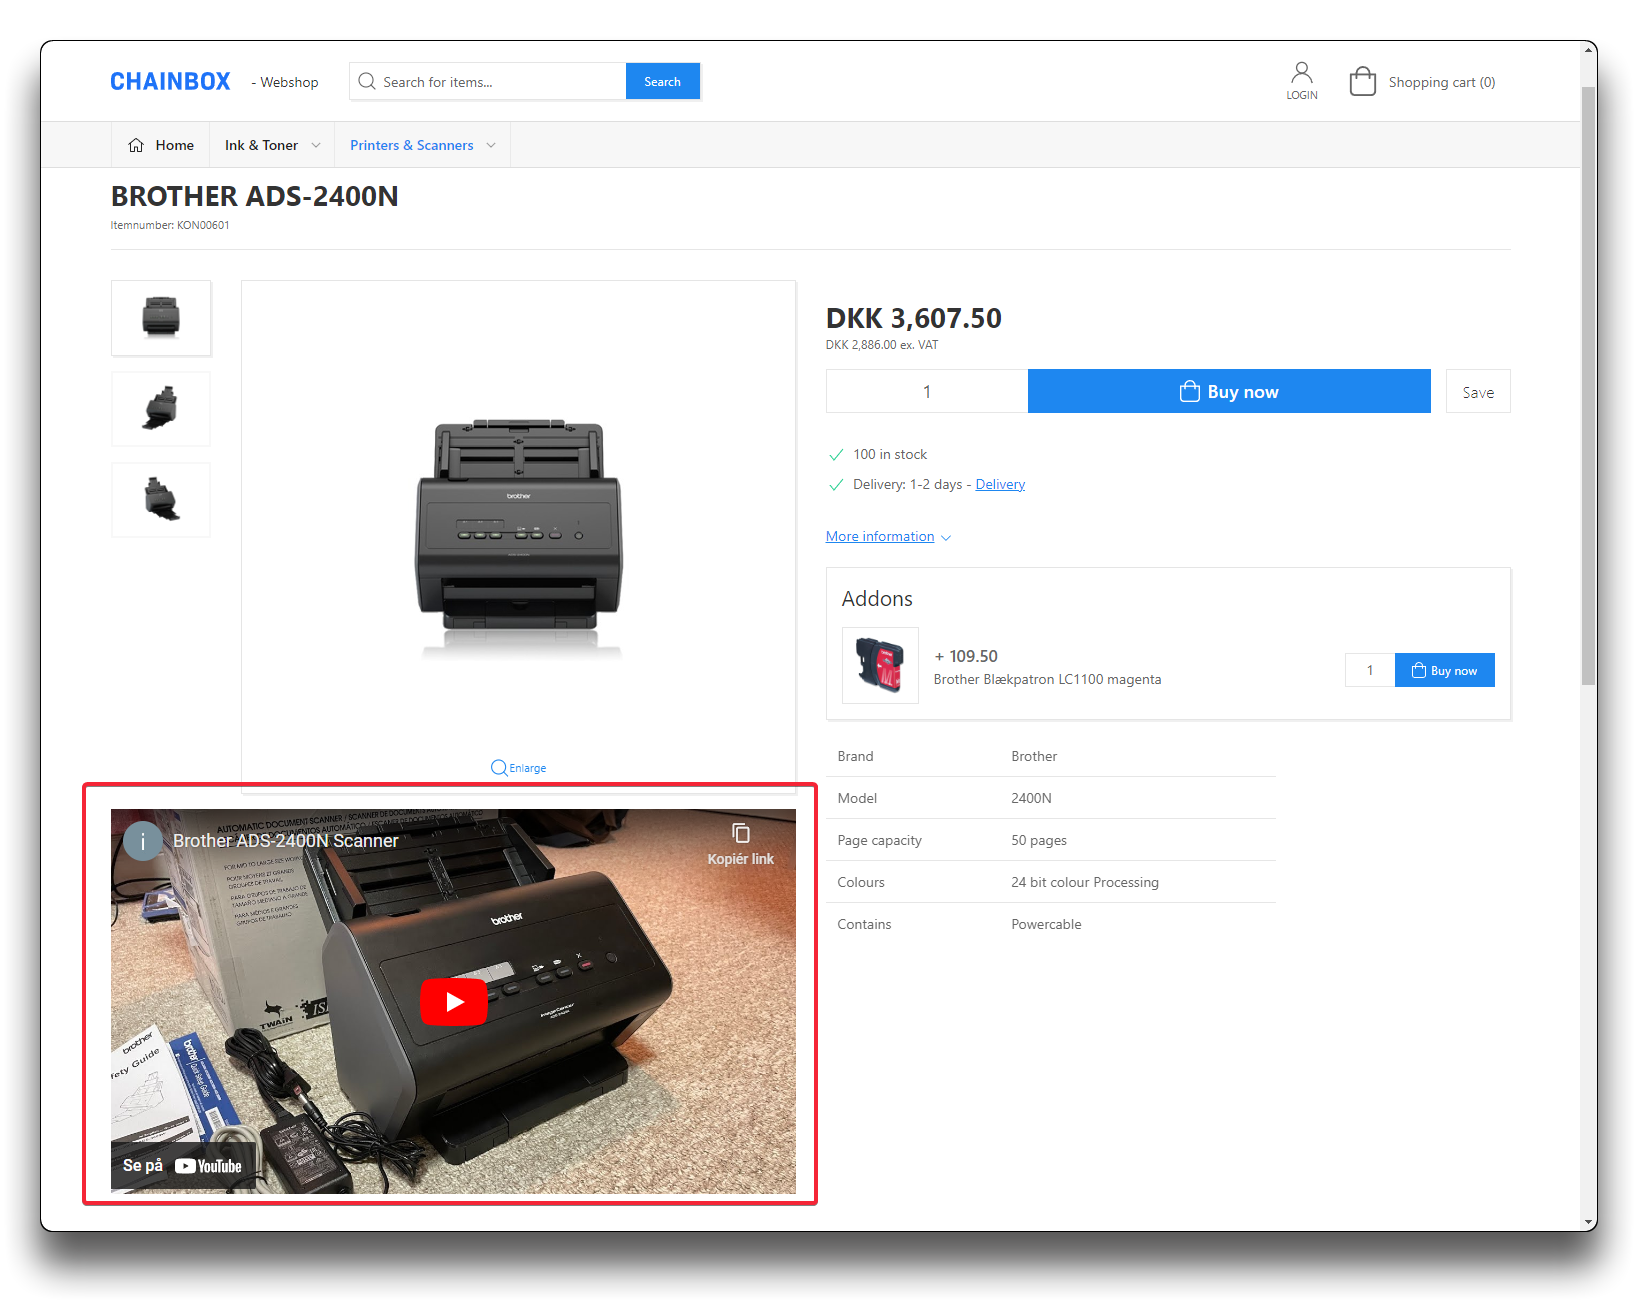Open the Delivery link
1638x1304 pixels.
pos(1000,484)
